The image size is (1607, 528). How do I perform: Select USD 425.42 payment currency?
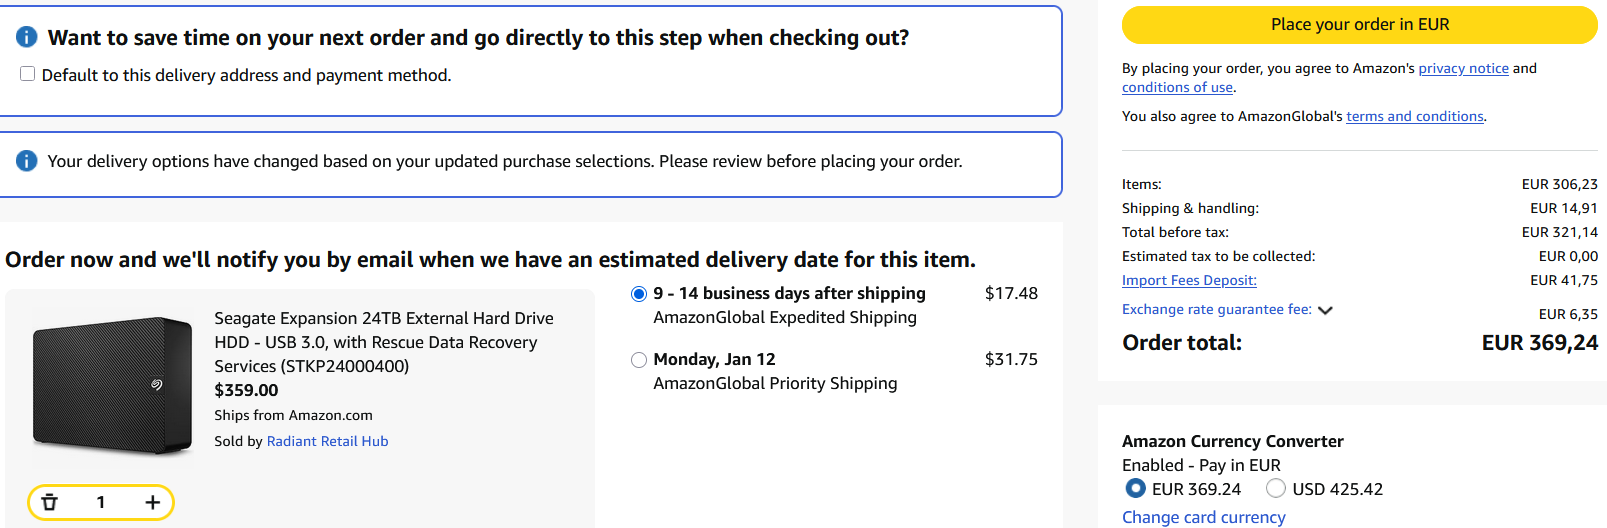(1275, 488)
